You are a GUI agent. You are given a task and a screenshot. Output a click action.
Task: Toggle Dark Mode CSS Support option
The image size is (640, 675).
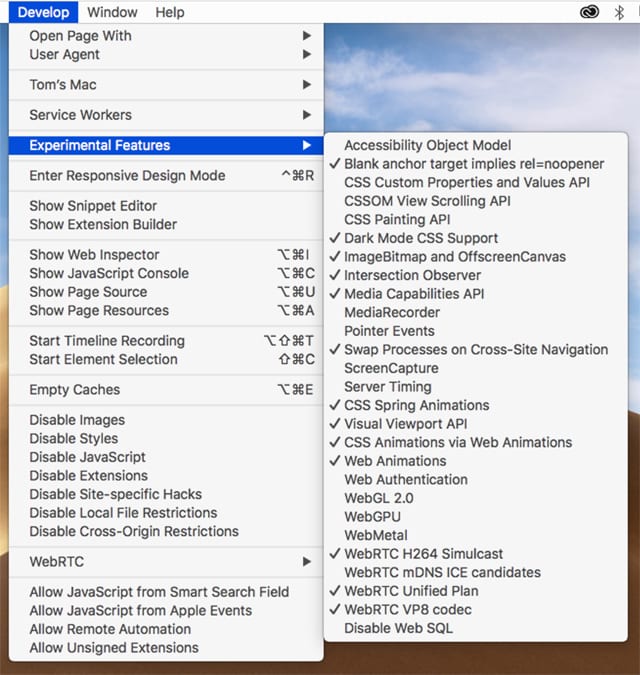(x=420, y=238)
